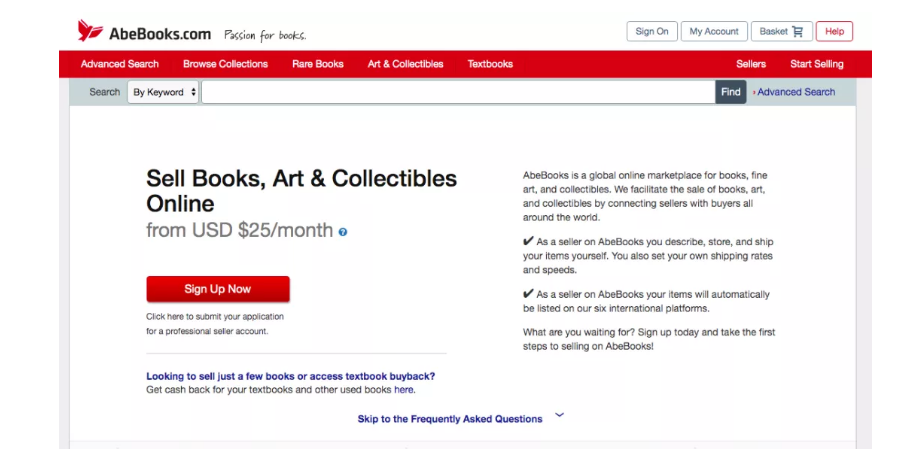
Task: Open the Art & Collectibles section
Action: [405, 64]
